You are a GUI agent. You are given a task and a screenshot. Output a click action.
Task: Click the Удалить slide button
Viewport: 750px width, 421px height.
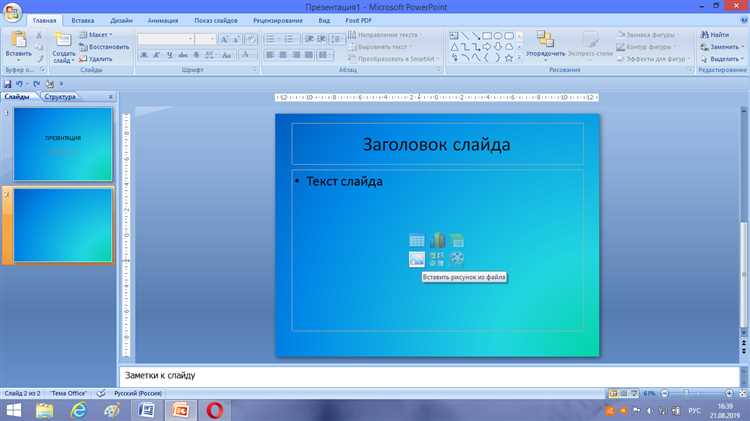(100, 59)
